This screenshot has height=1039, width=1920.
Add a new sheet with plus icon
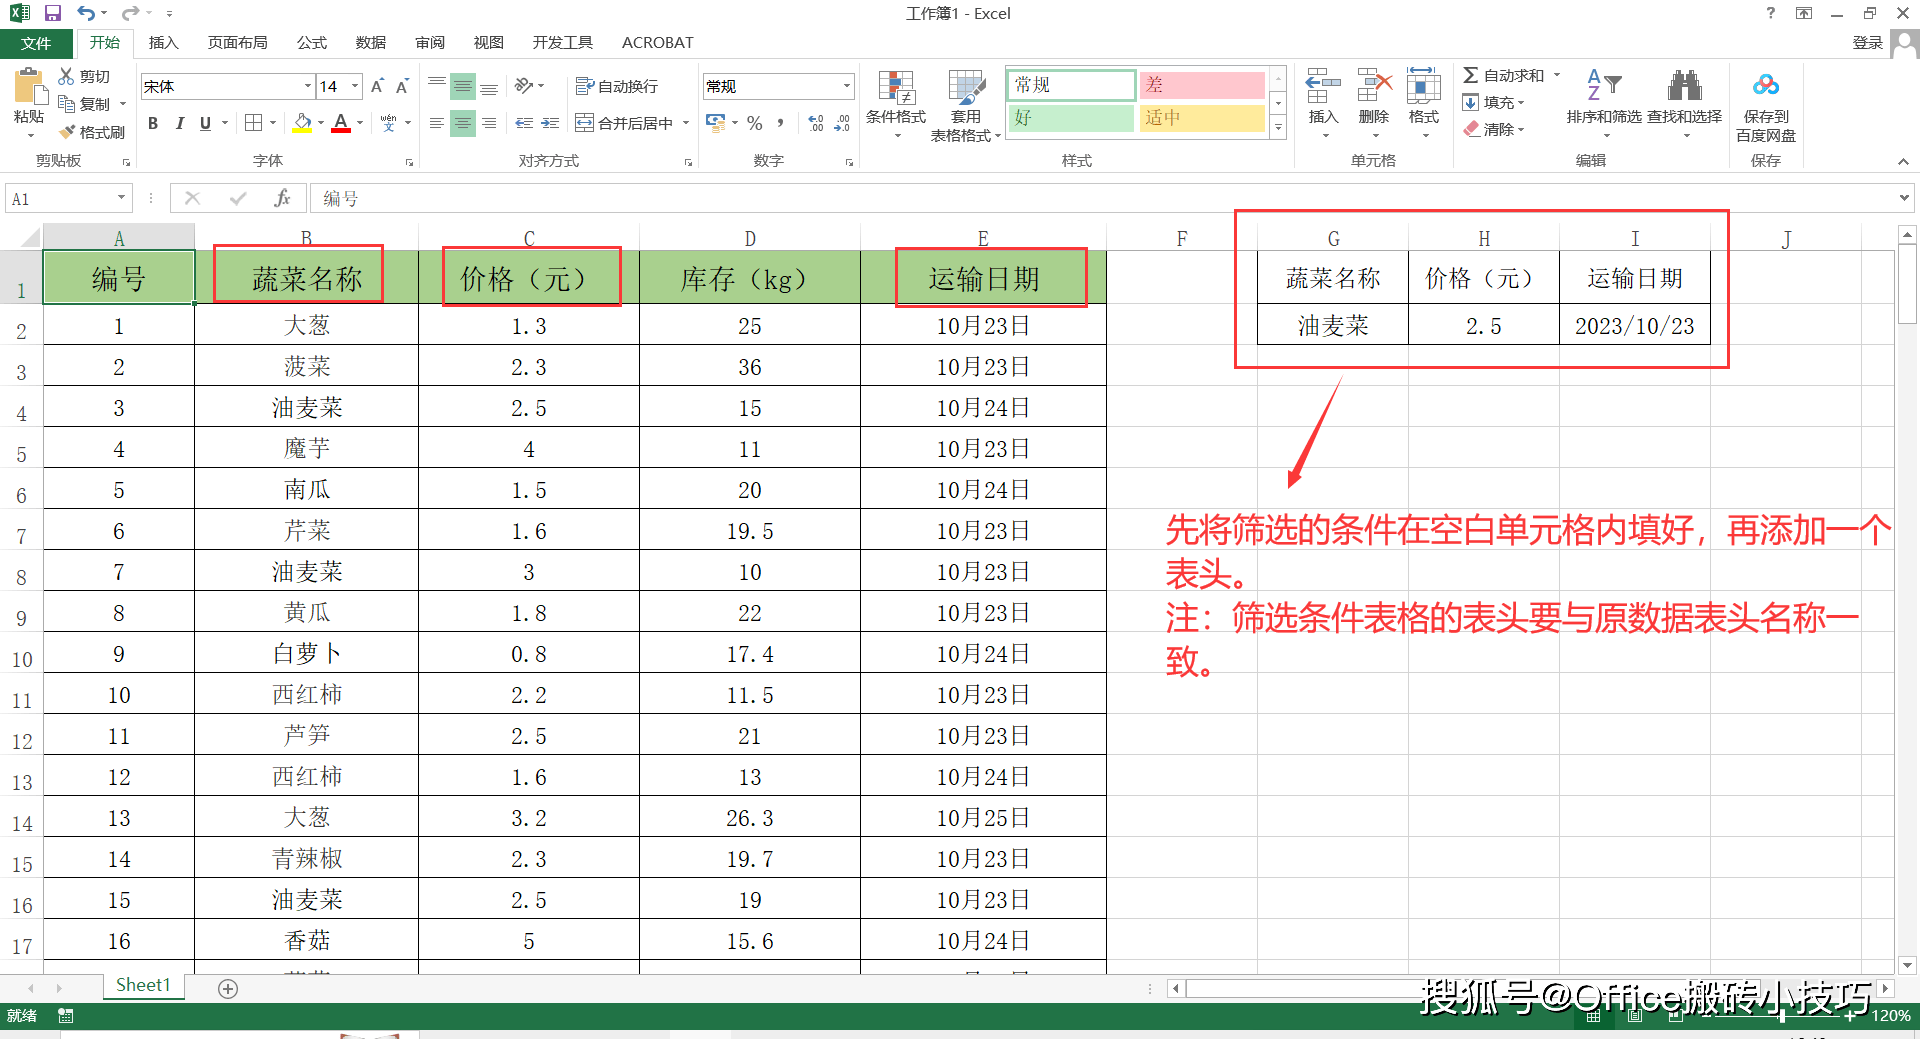(228, 989)
